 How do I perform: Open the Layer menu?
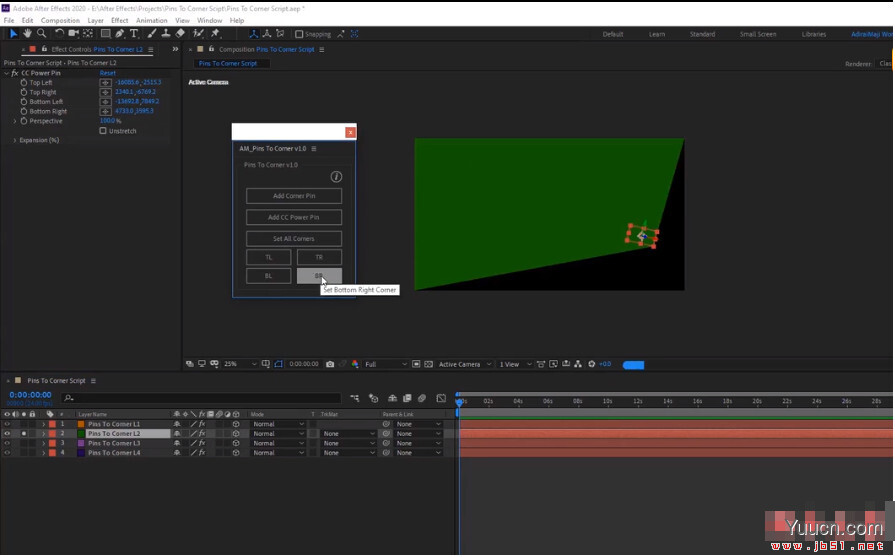click(x=95, y=21)
